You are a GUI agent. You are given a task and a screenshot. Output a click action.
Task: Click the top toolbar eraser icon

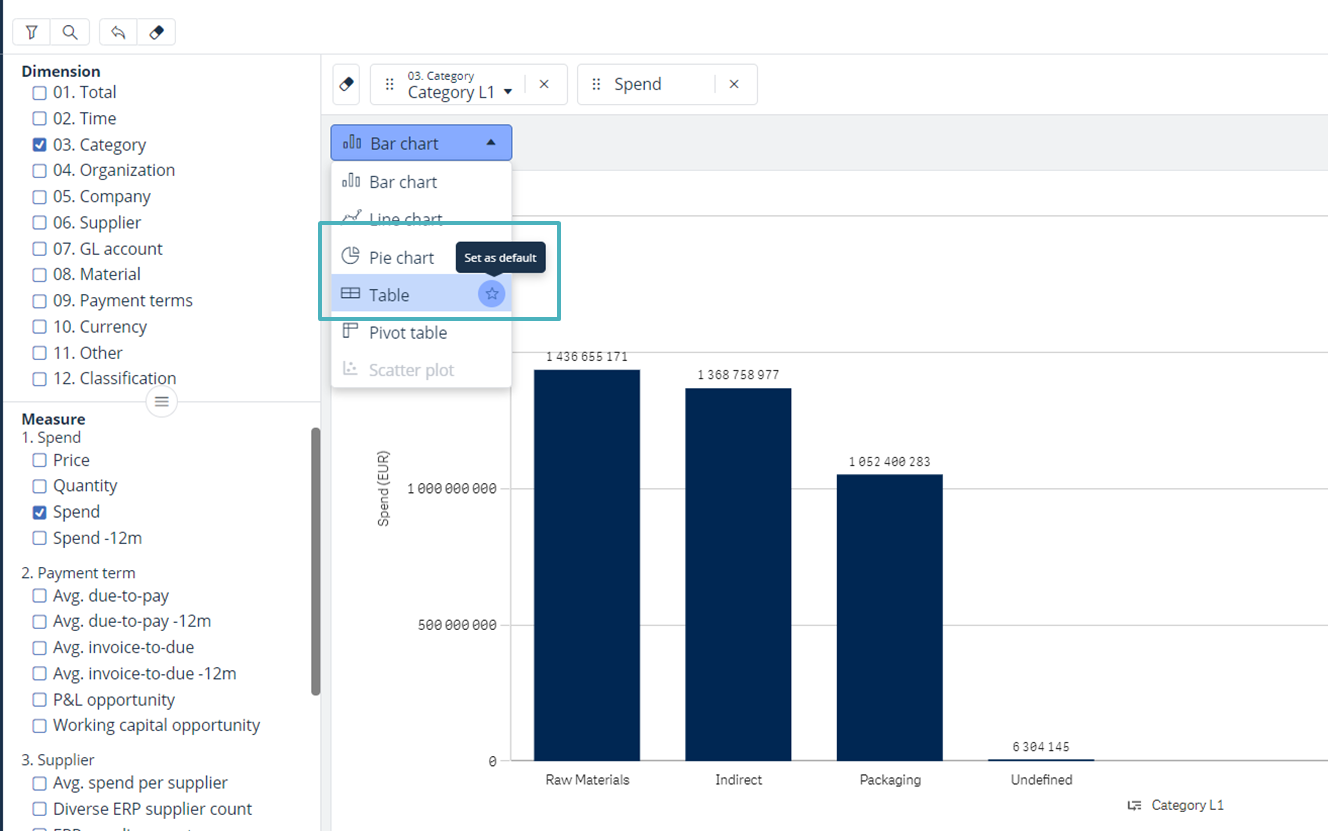pos(156,32)
